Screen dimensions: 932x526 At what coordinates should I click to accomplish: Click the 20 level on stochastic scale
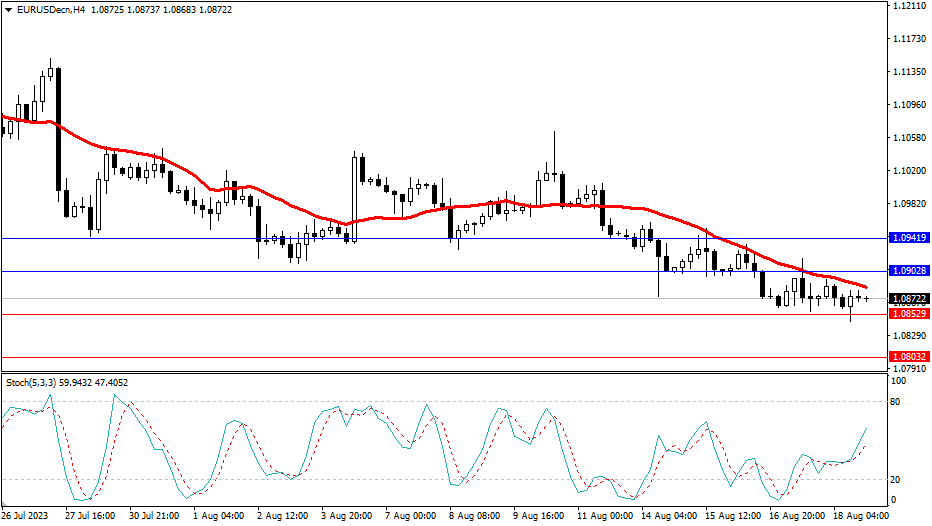(896, 479)
